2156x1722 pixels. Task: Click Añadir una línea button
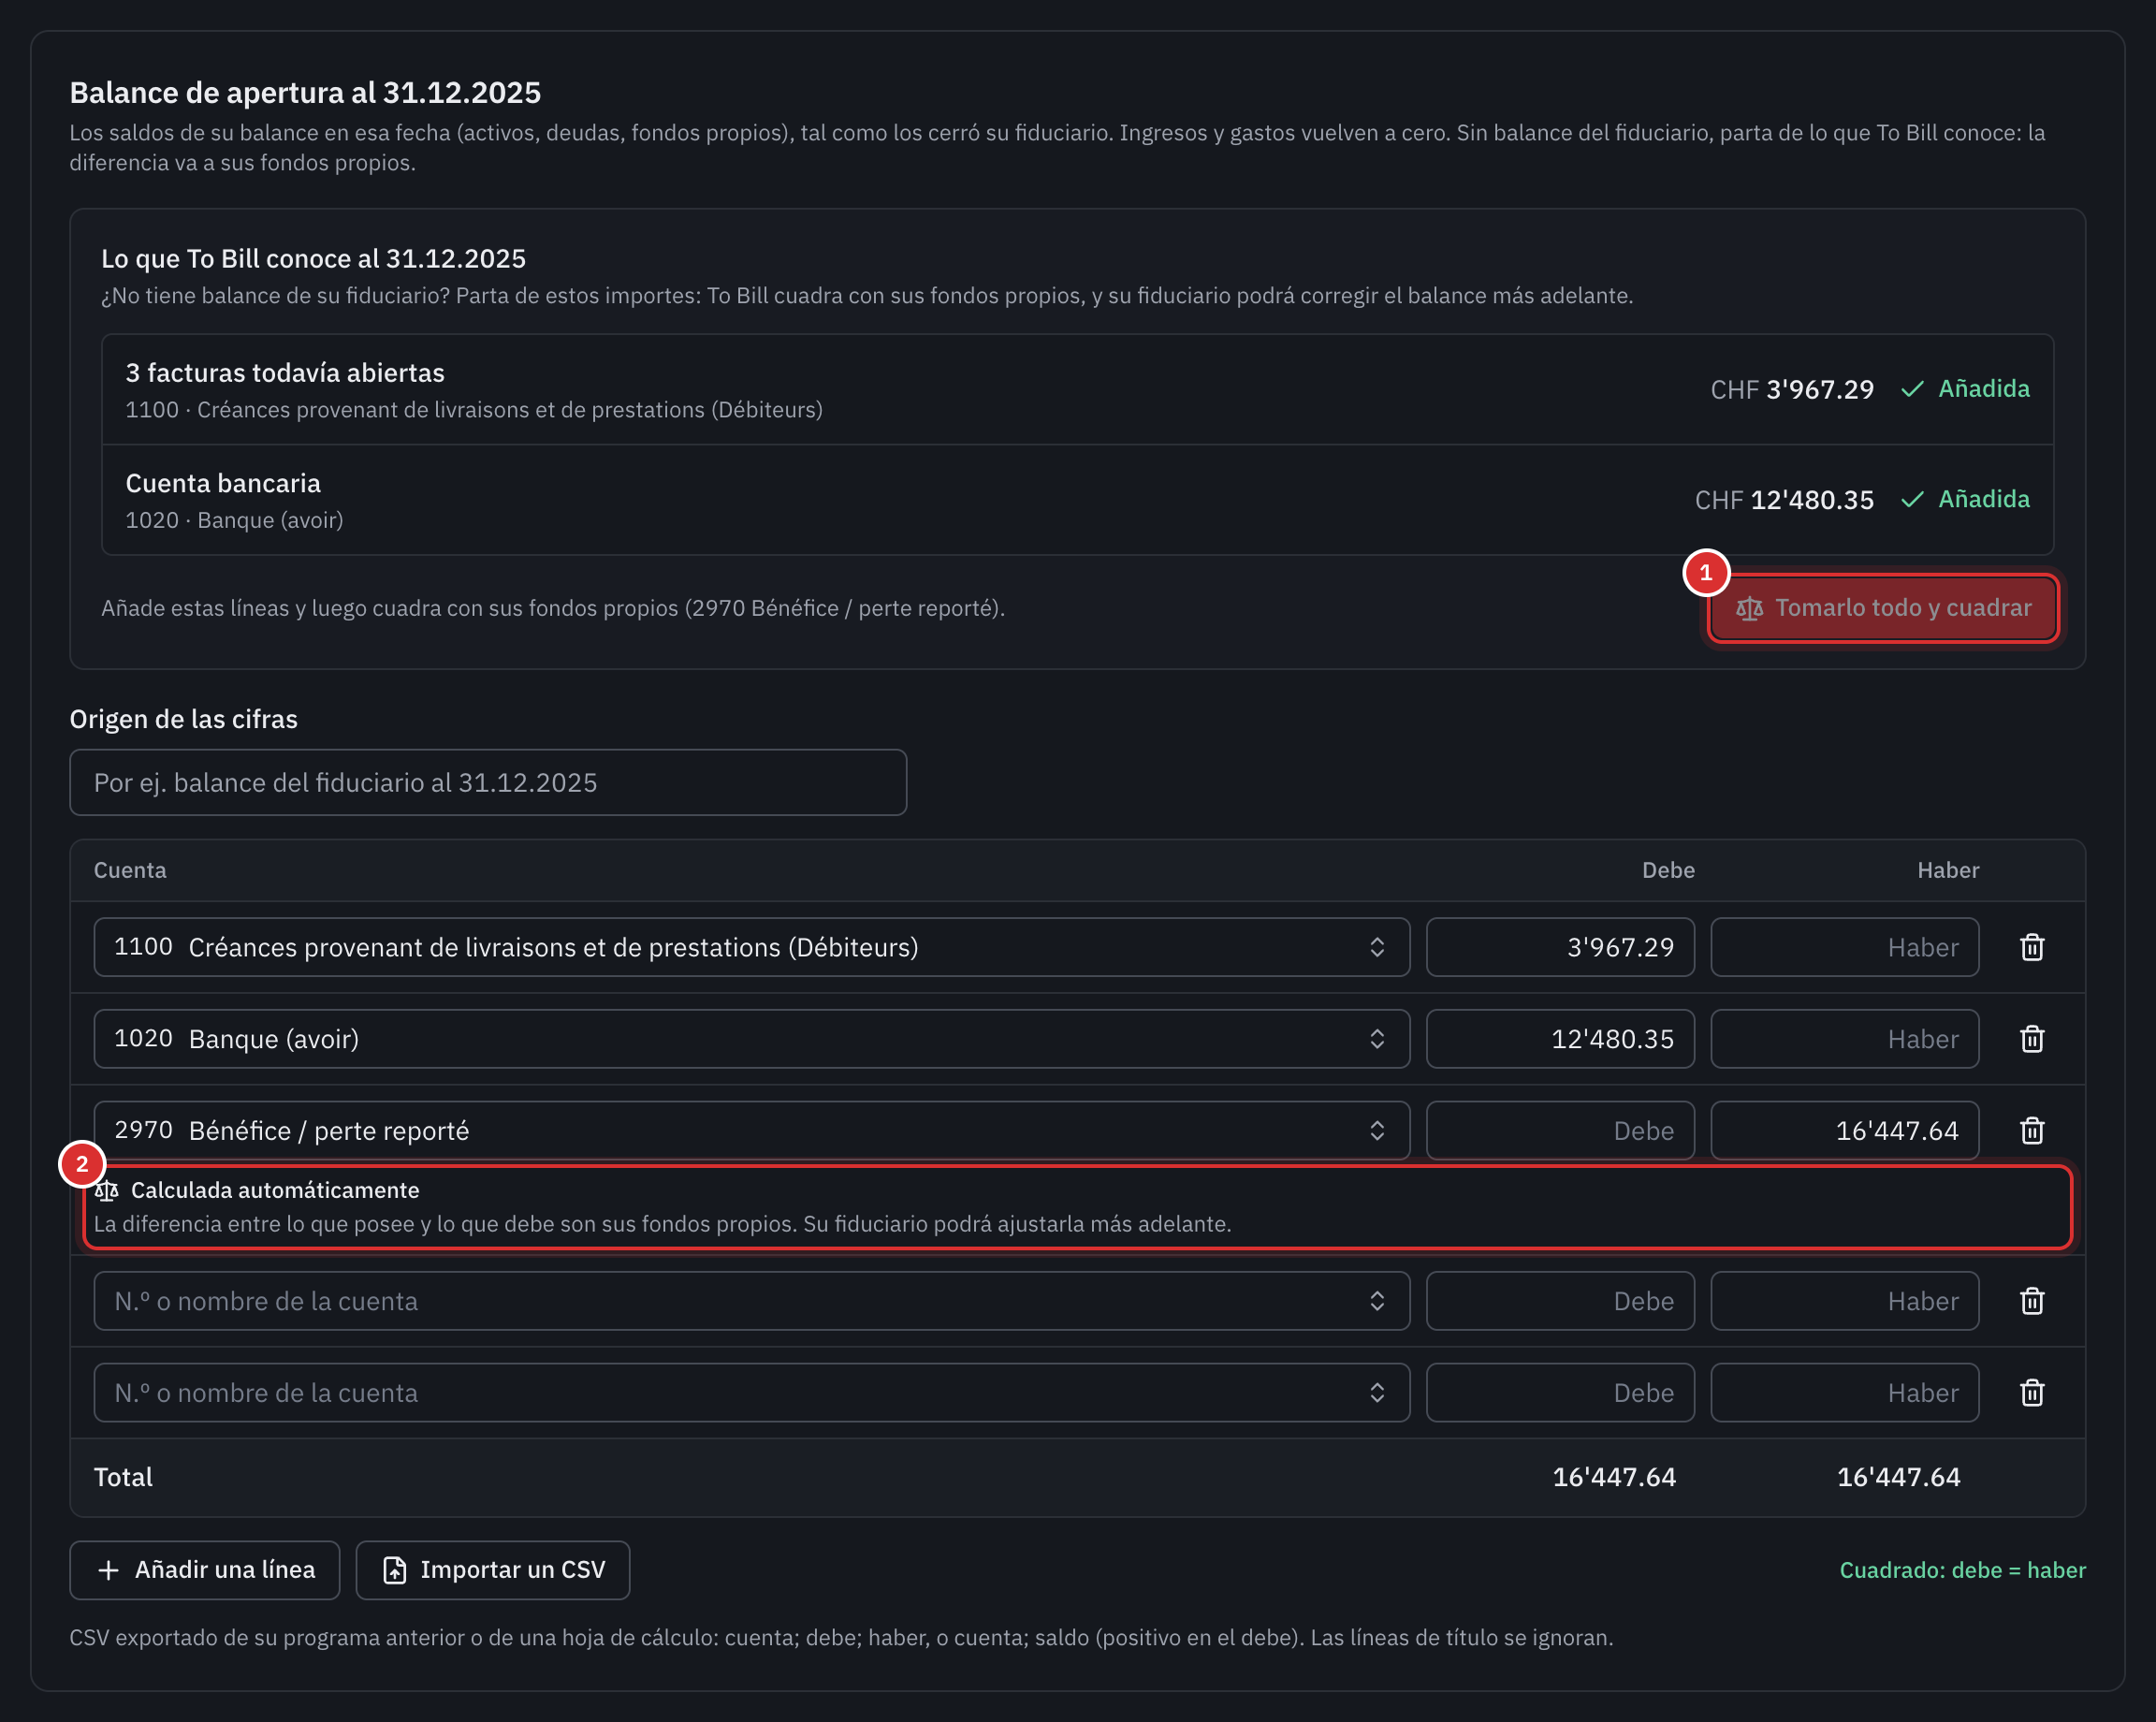click(205, 1570)
